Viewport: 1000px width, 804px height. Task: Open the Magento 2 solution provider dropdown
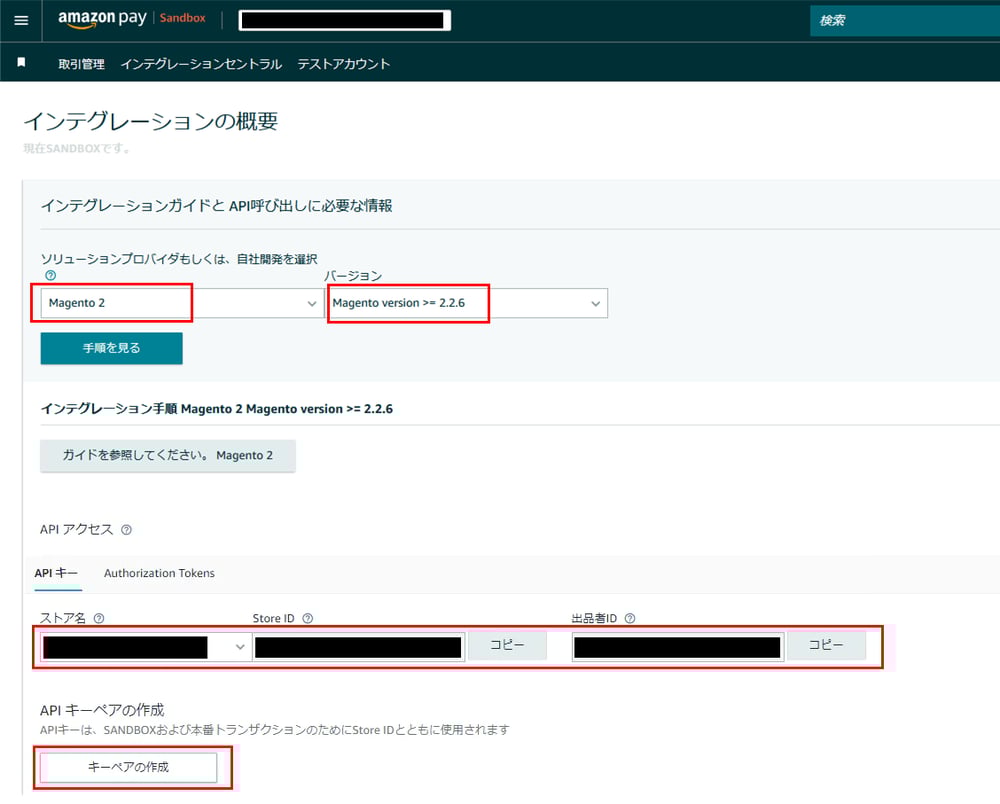click(181, 303)
